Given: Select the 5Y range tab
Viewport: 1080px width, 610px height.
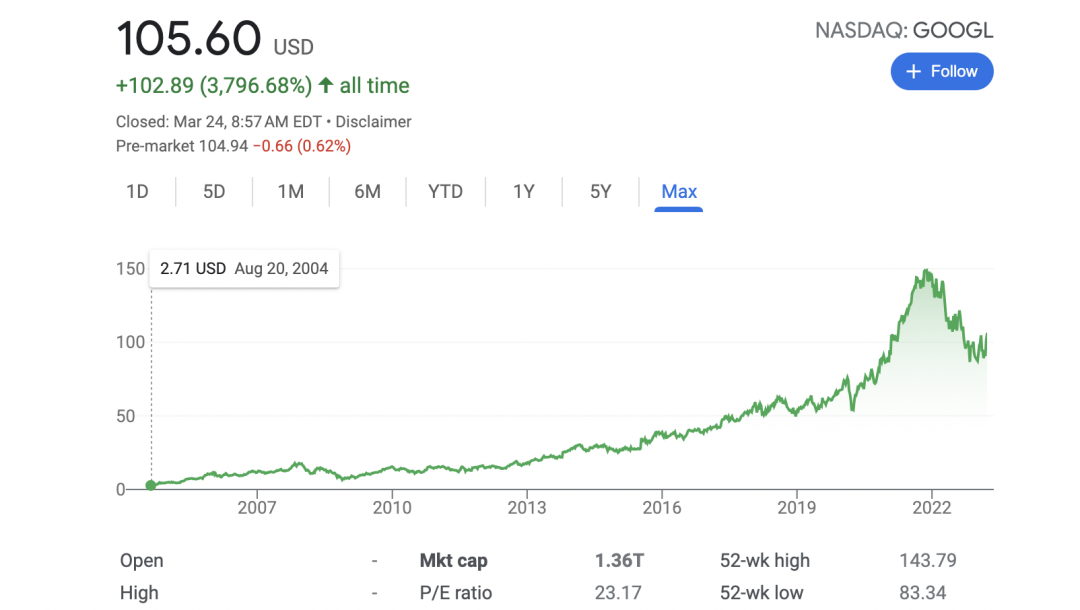Looking at the screenshot, I should pyautogui.click(x=600, y=191).
